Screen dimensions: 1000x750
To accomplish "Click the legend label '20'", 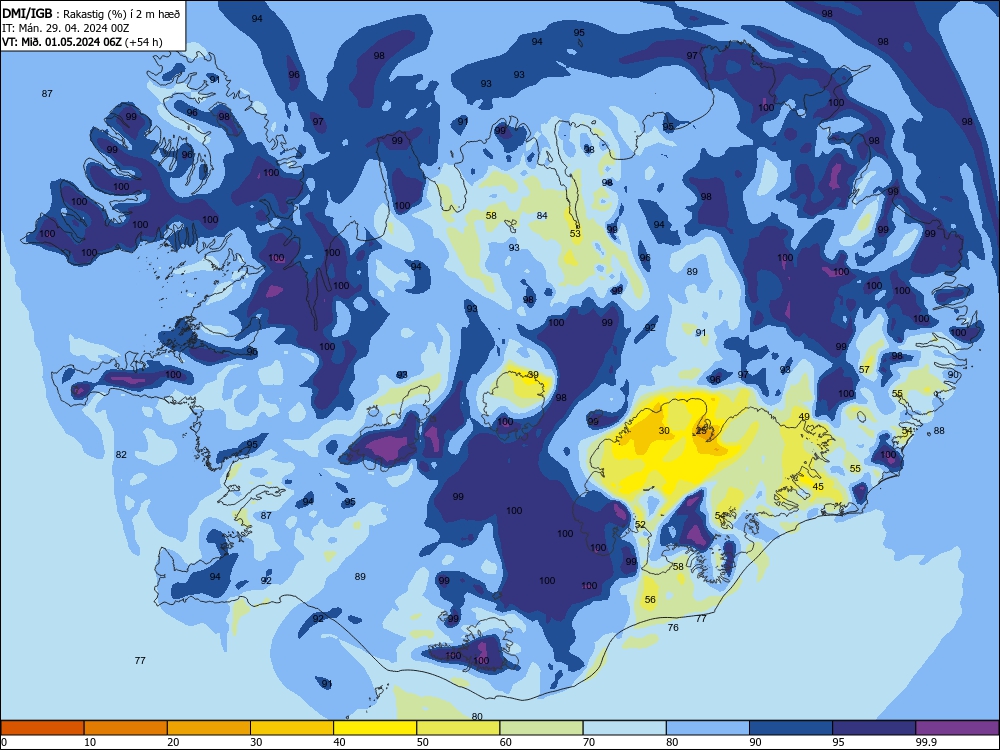I will pos(173,742).
